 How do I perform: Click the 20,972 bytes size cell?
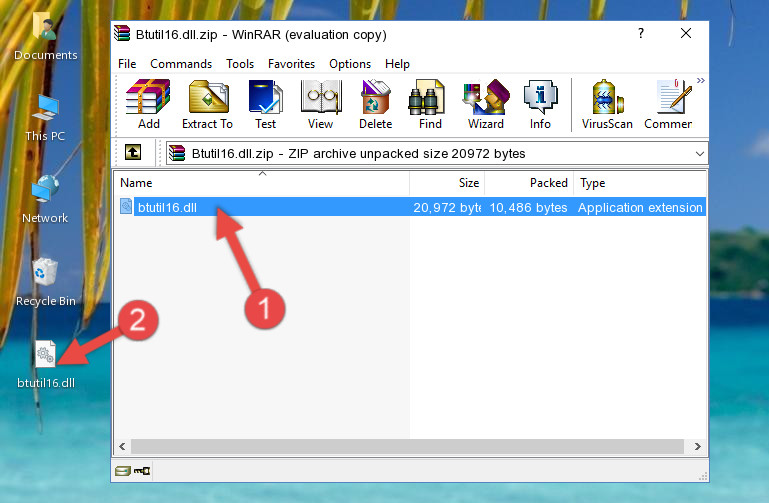[447, 207]
